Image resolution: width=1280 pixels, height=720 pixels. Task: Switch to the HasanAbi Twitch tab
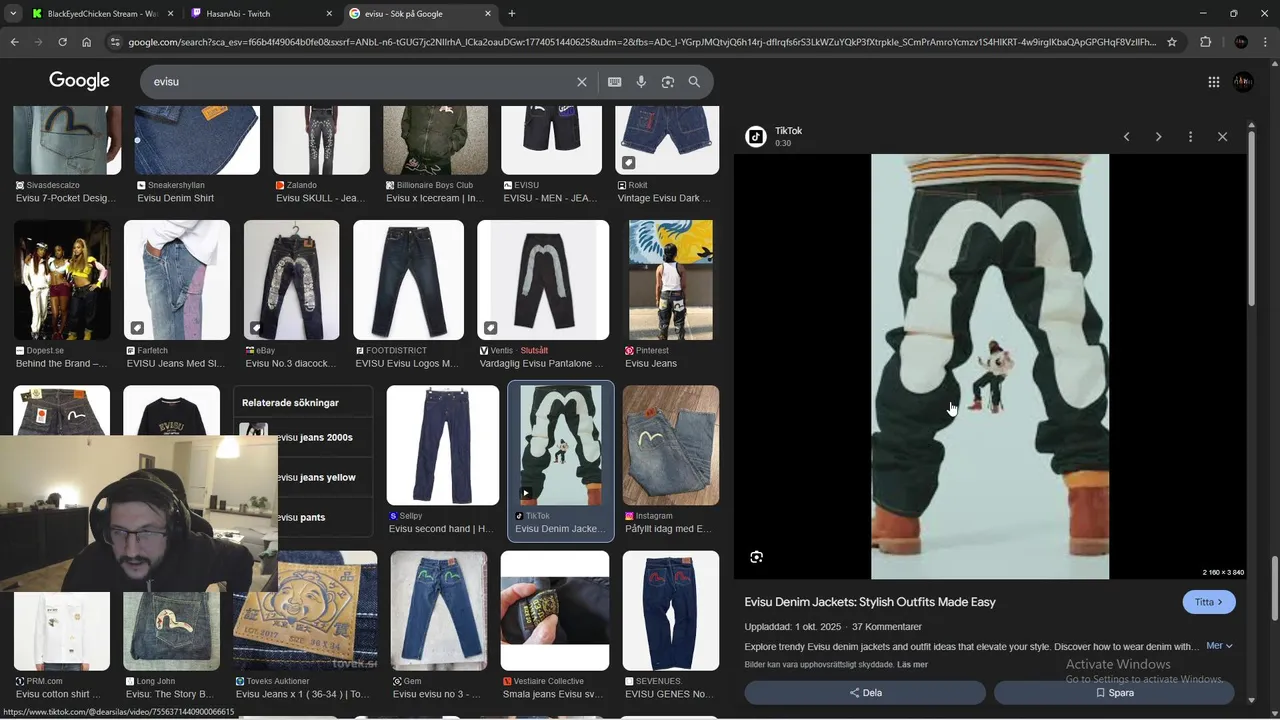click(x=261, y=14)
